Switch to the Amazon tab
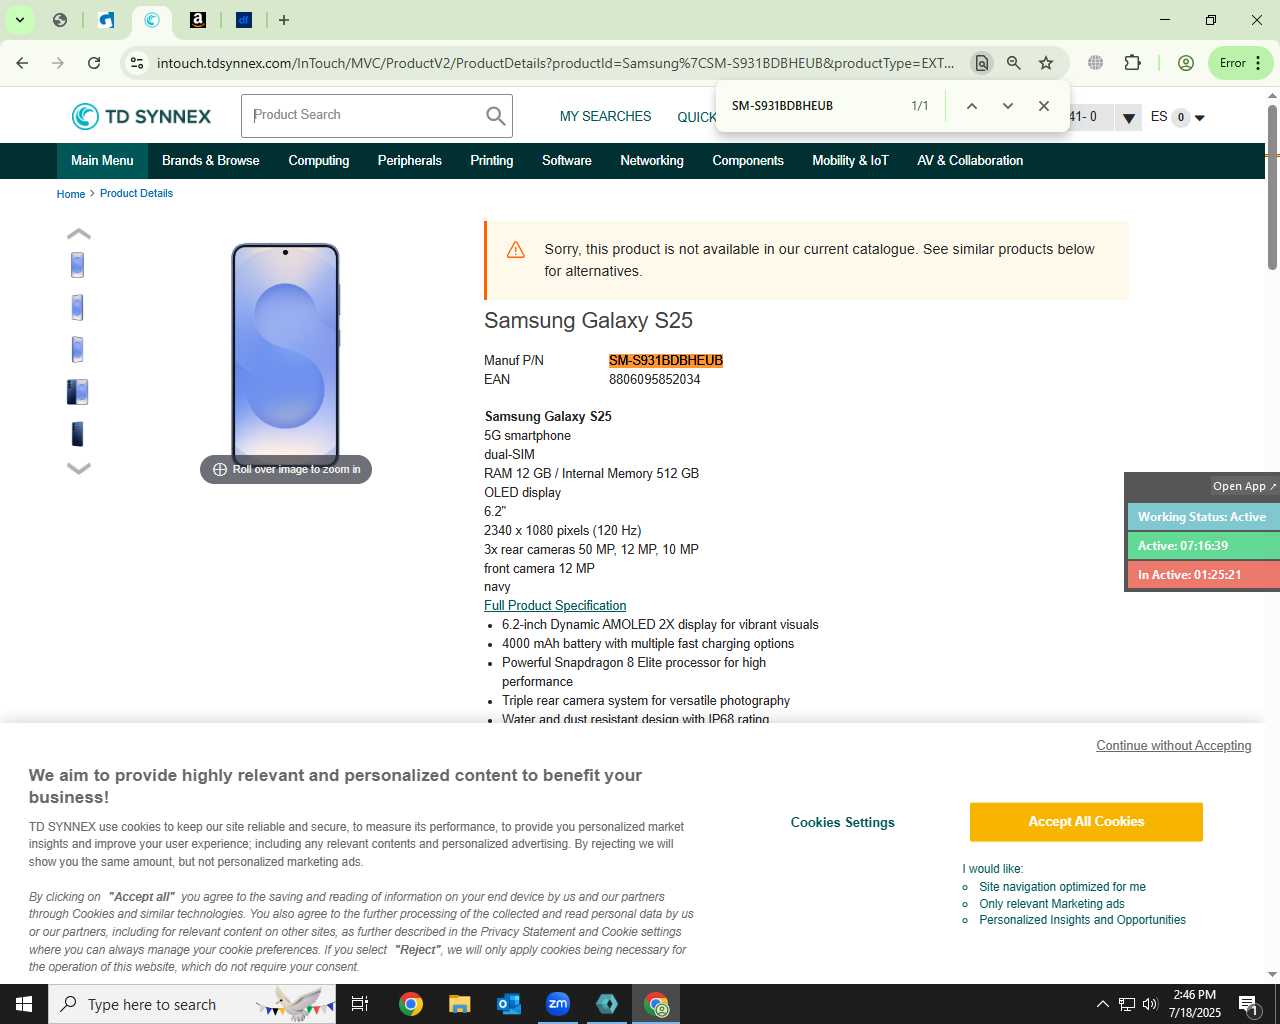Viewport: 1280px width, 1024px height. tap(198, 20)
